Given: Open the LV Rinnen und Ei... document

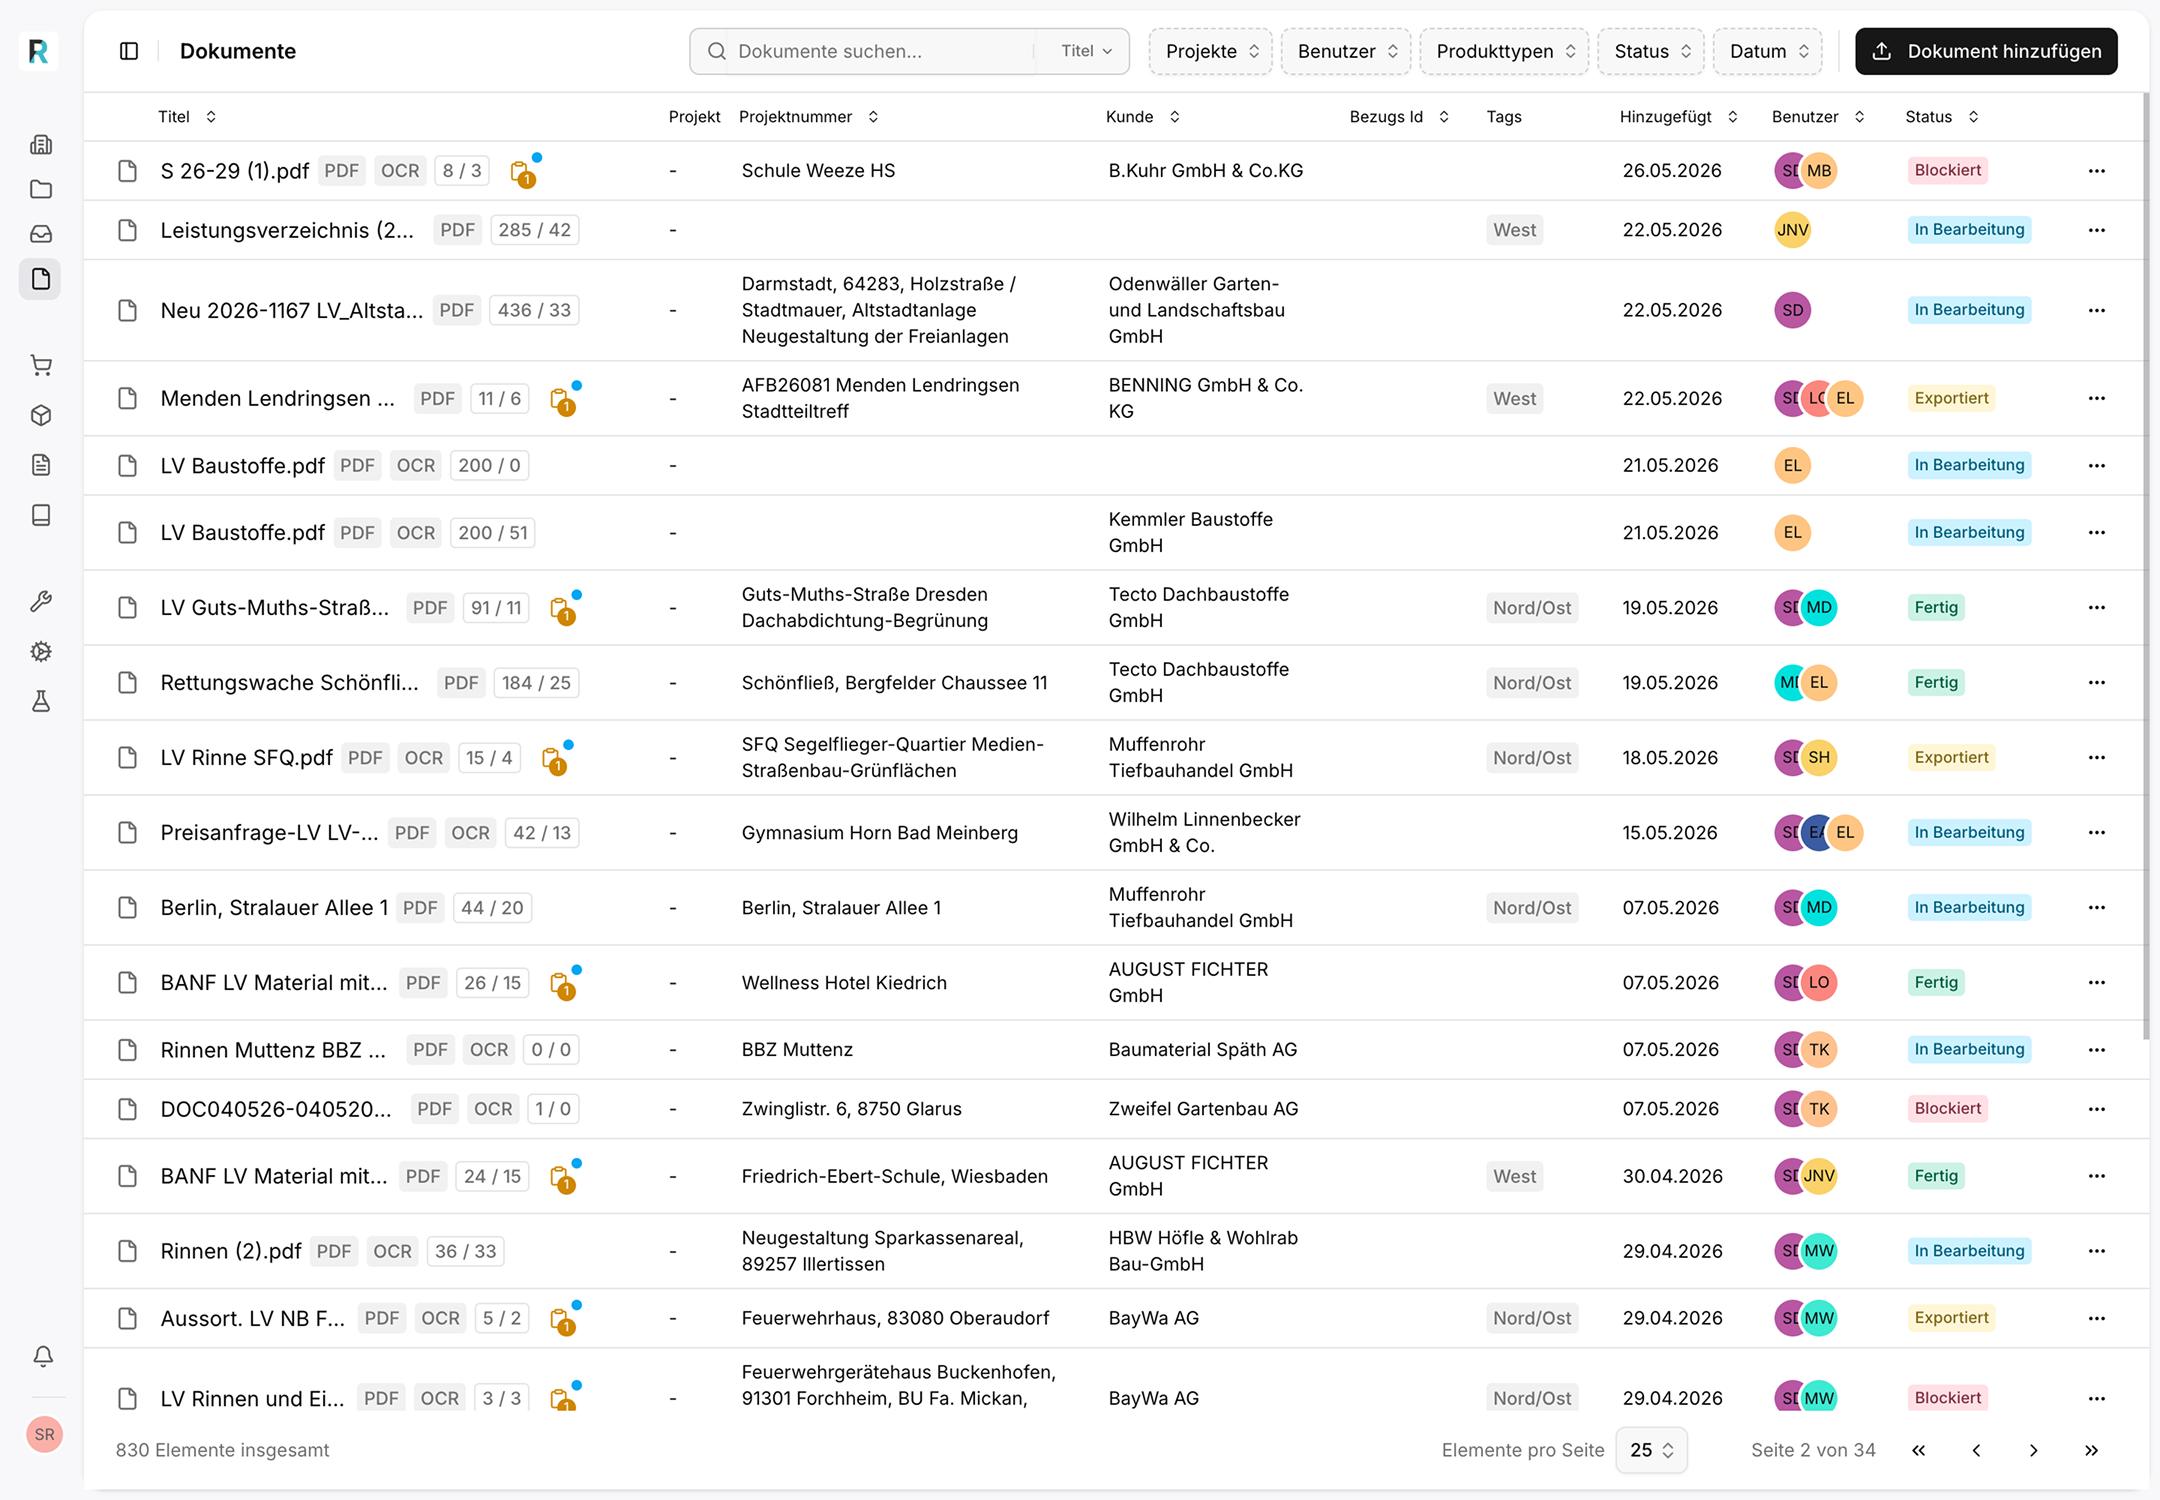Looking at the screenshot, I should coord(252,1399).
